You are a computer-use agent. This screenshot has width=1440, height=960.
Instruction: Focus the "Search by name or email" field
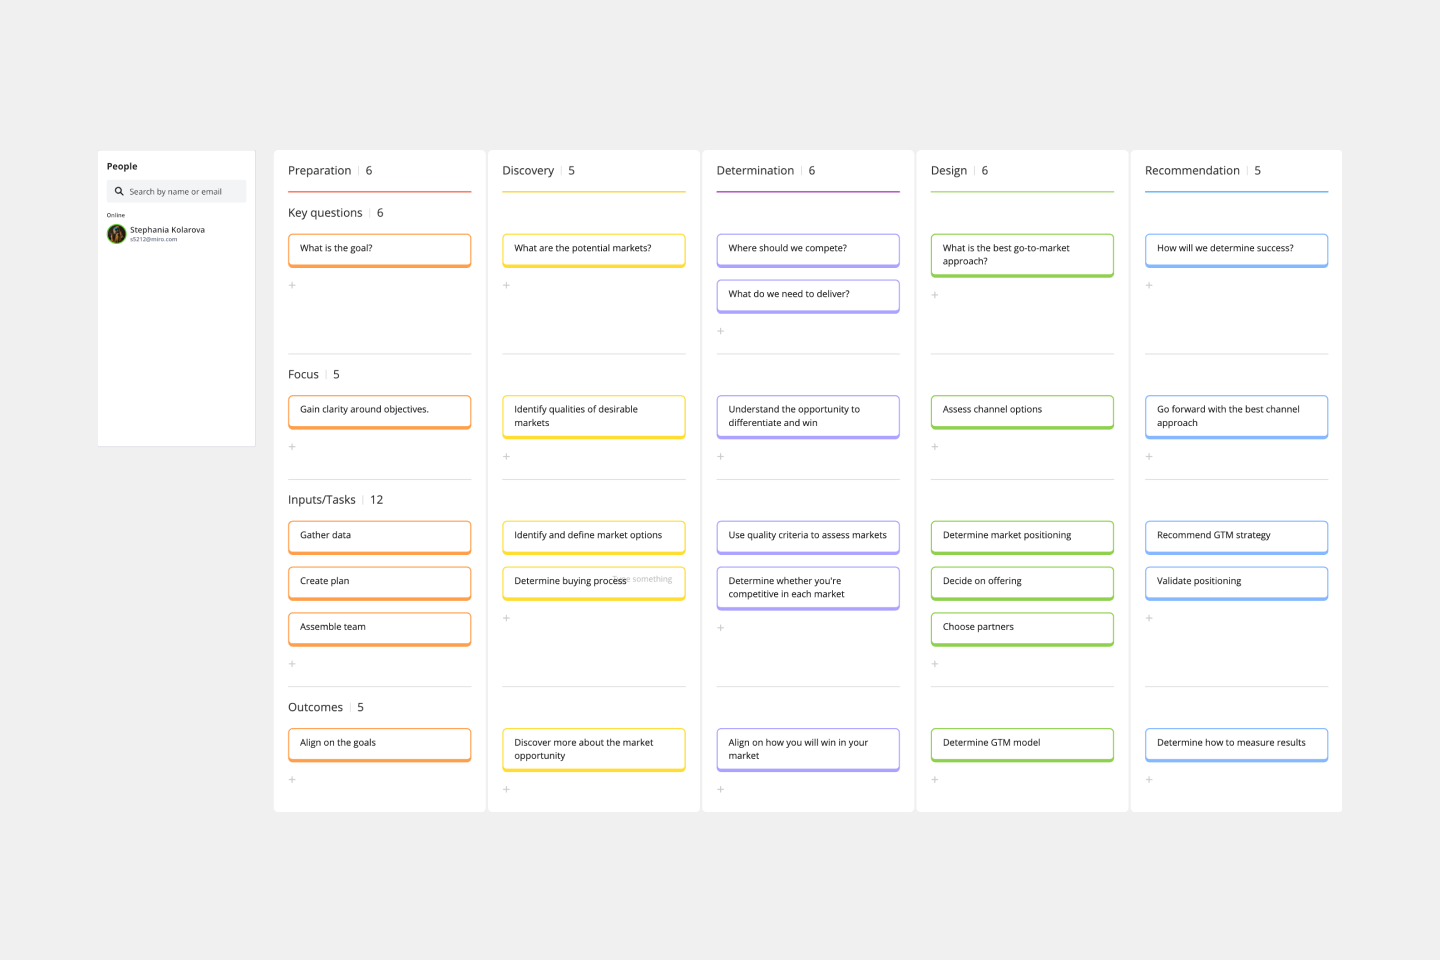pos(180,192)
